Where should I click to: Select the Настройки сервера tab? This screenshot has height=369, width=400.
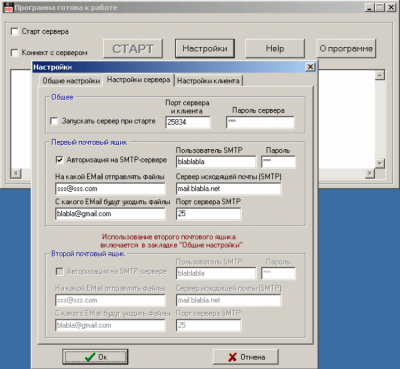click(138, 80)
